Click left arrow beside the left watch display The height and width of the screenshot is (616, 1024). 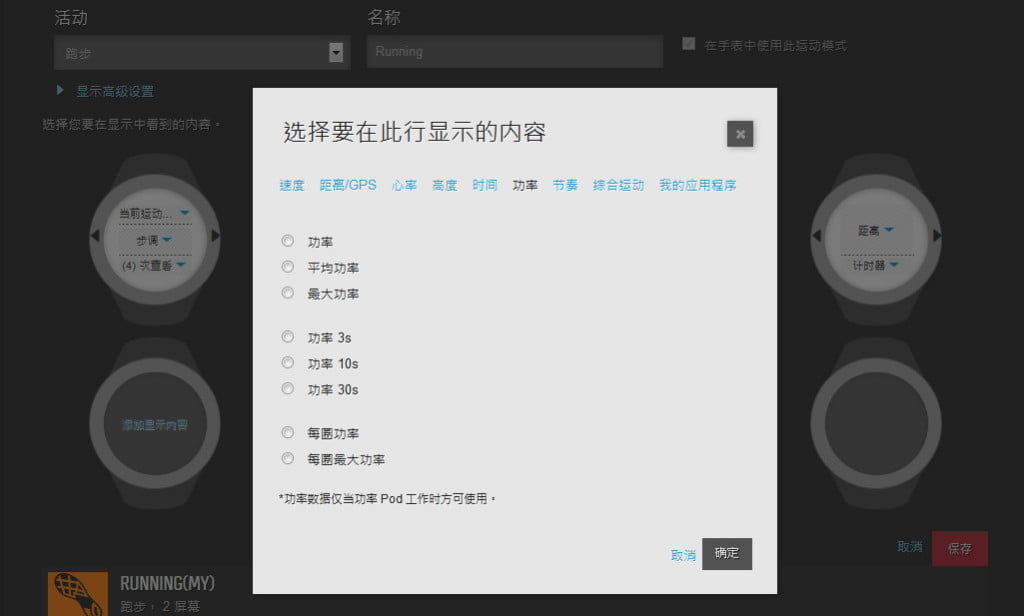[x=96, y=236]
